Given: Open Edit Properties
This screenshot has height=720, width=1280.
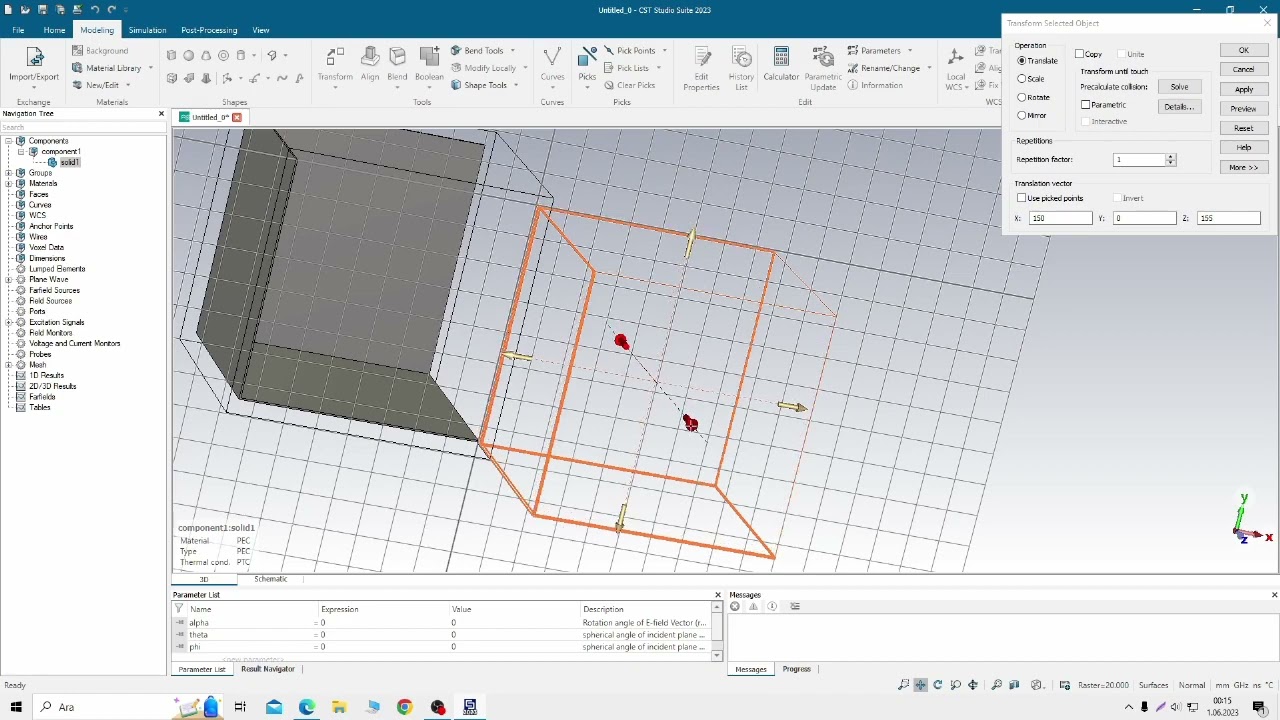Looking at the screenshot, I should pos(701,68).
